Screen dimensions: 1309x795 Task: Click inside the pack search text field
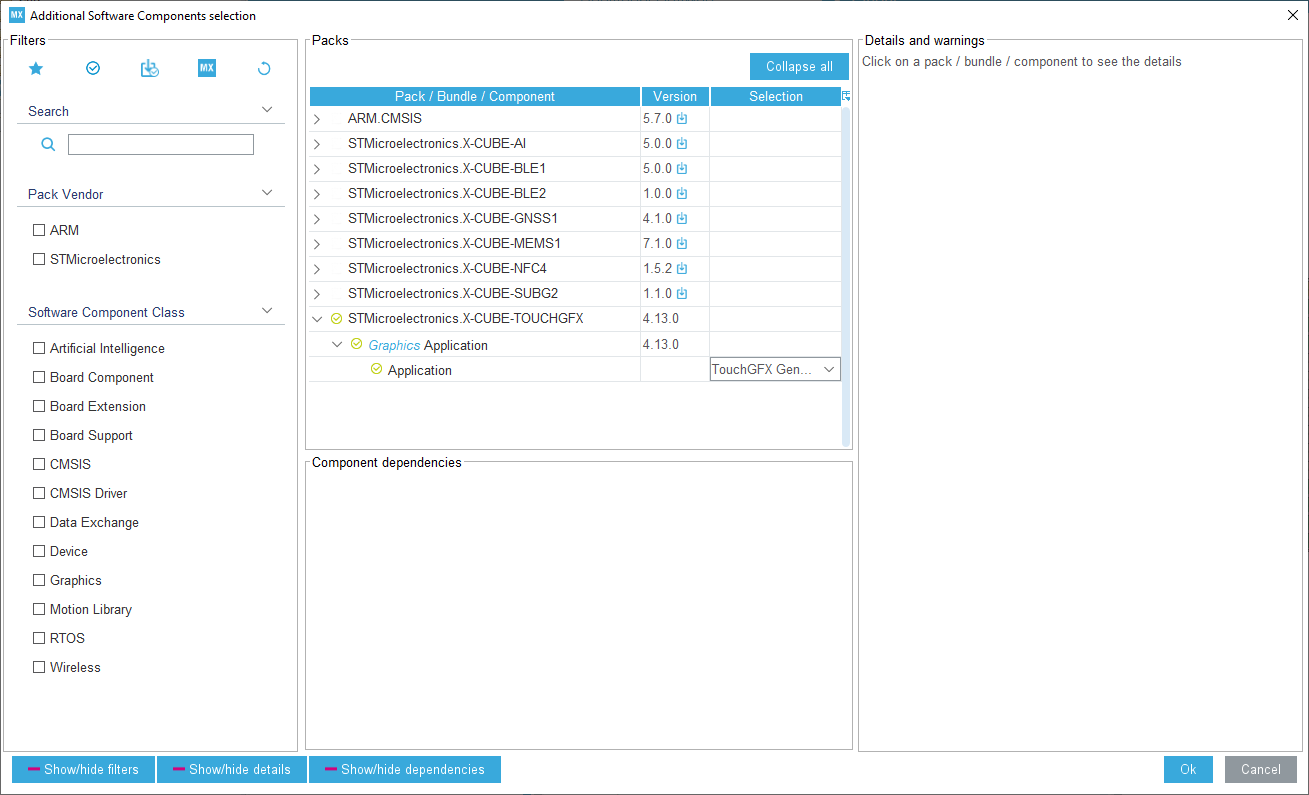pos(161,145)
